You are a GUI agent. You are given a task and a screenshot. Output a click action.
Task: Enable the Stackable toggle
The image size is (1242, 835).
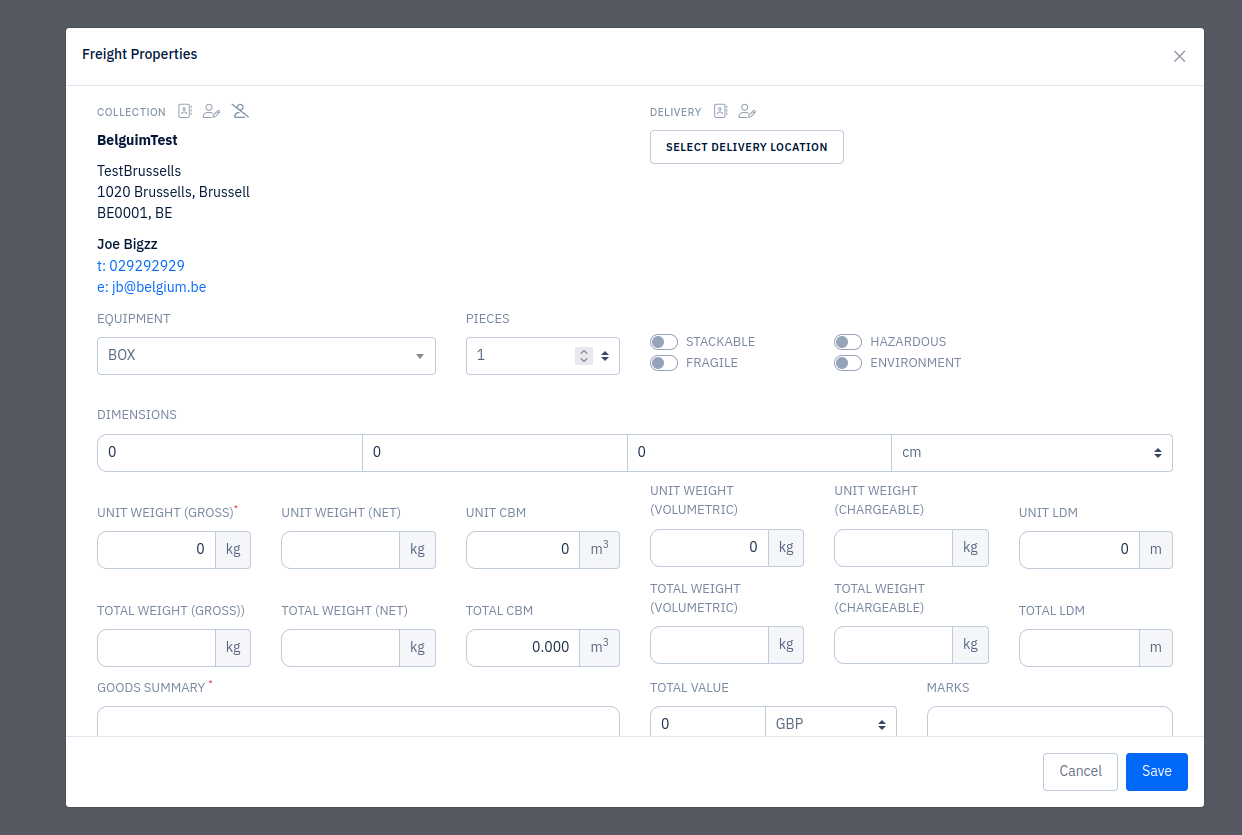(664, 342)
